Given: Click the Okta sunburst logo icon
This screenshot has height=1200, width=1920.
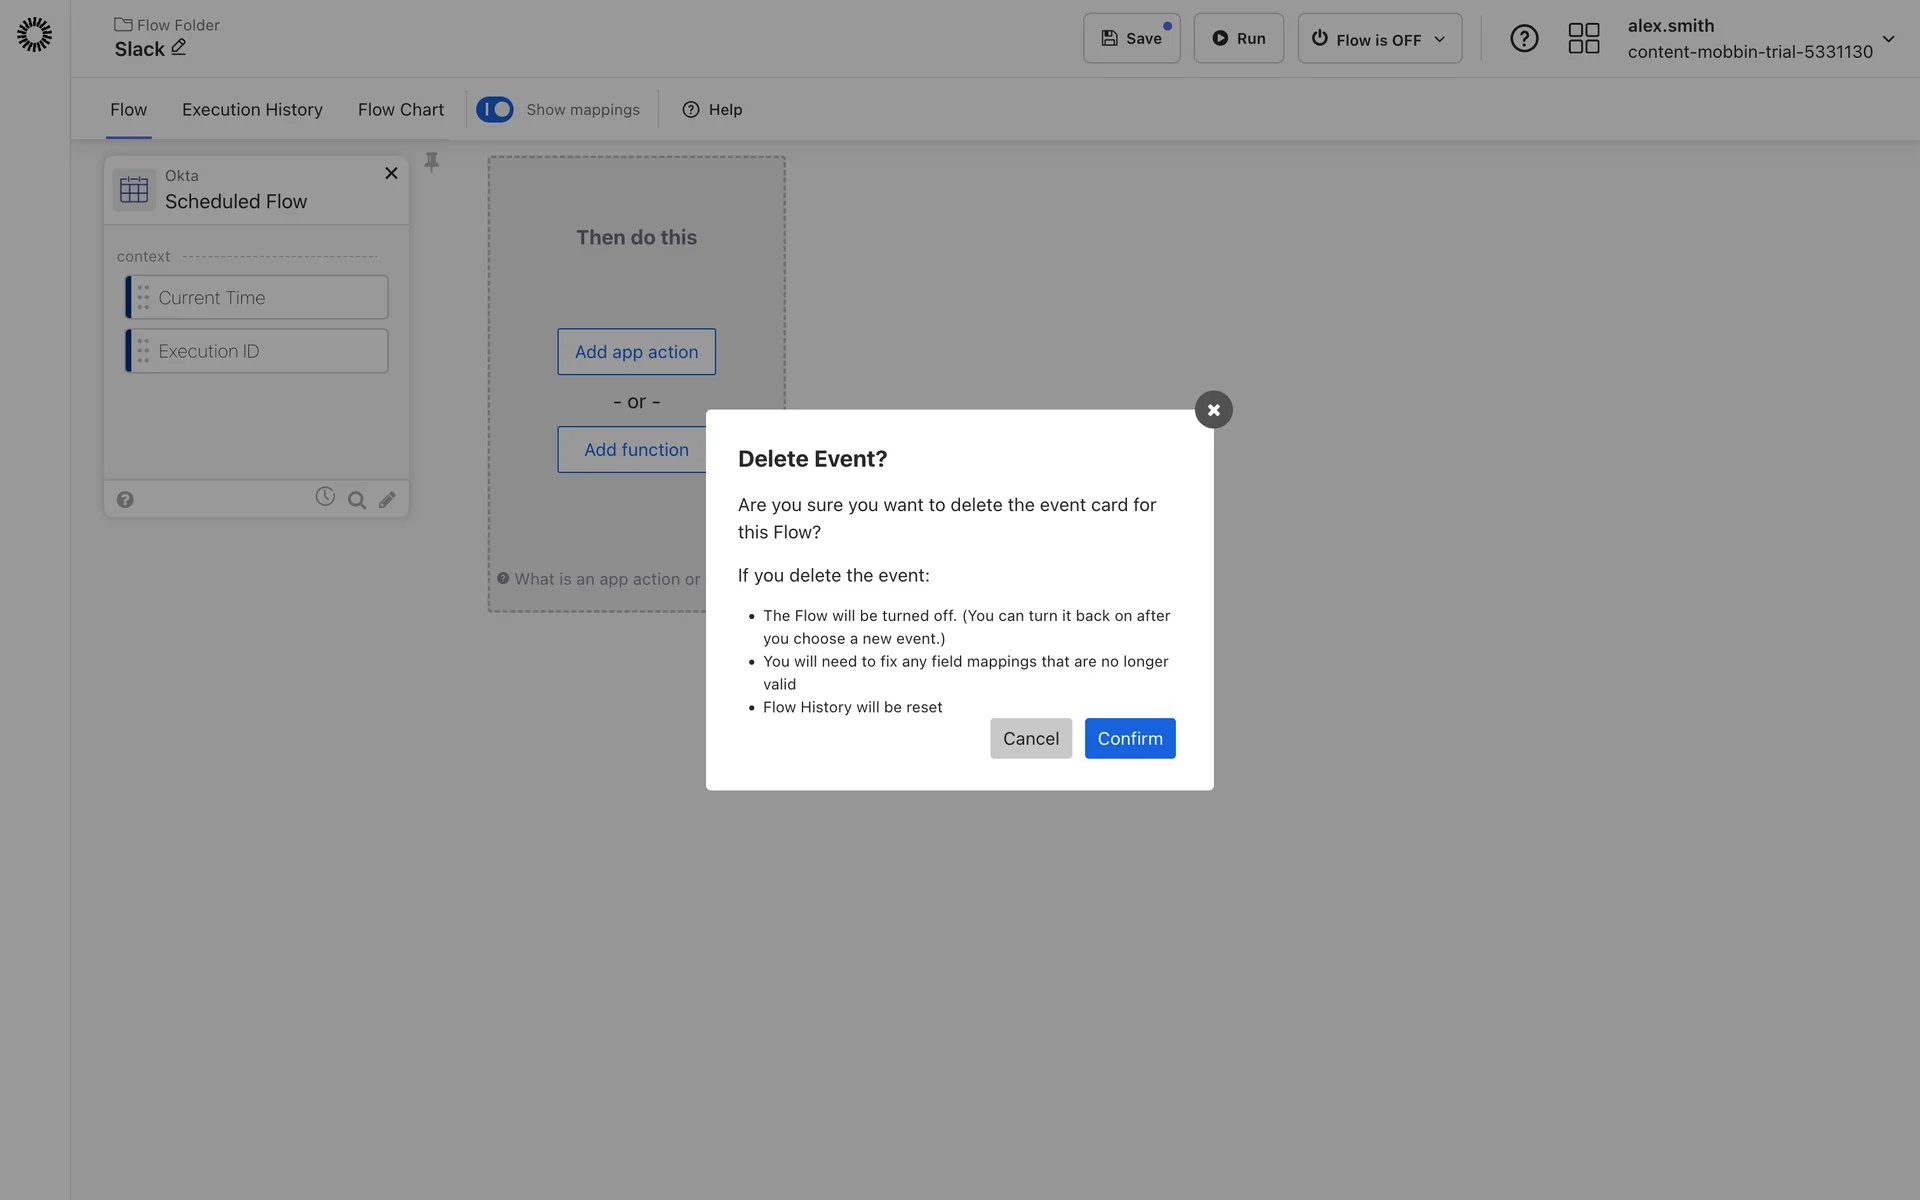Looking at the screenshot, I should click(34, 35).
